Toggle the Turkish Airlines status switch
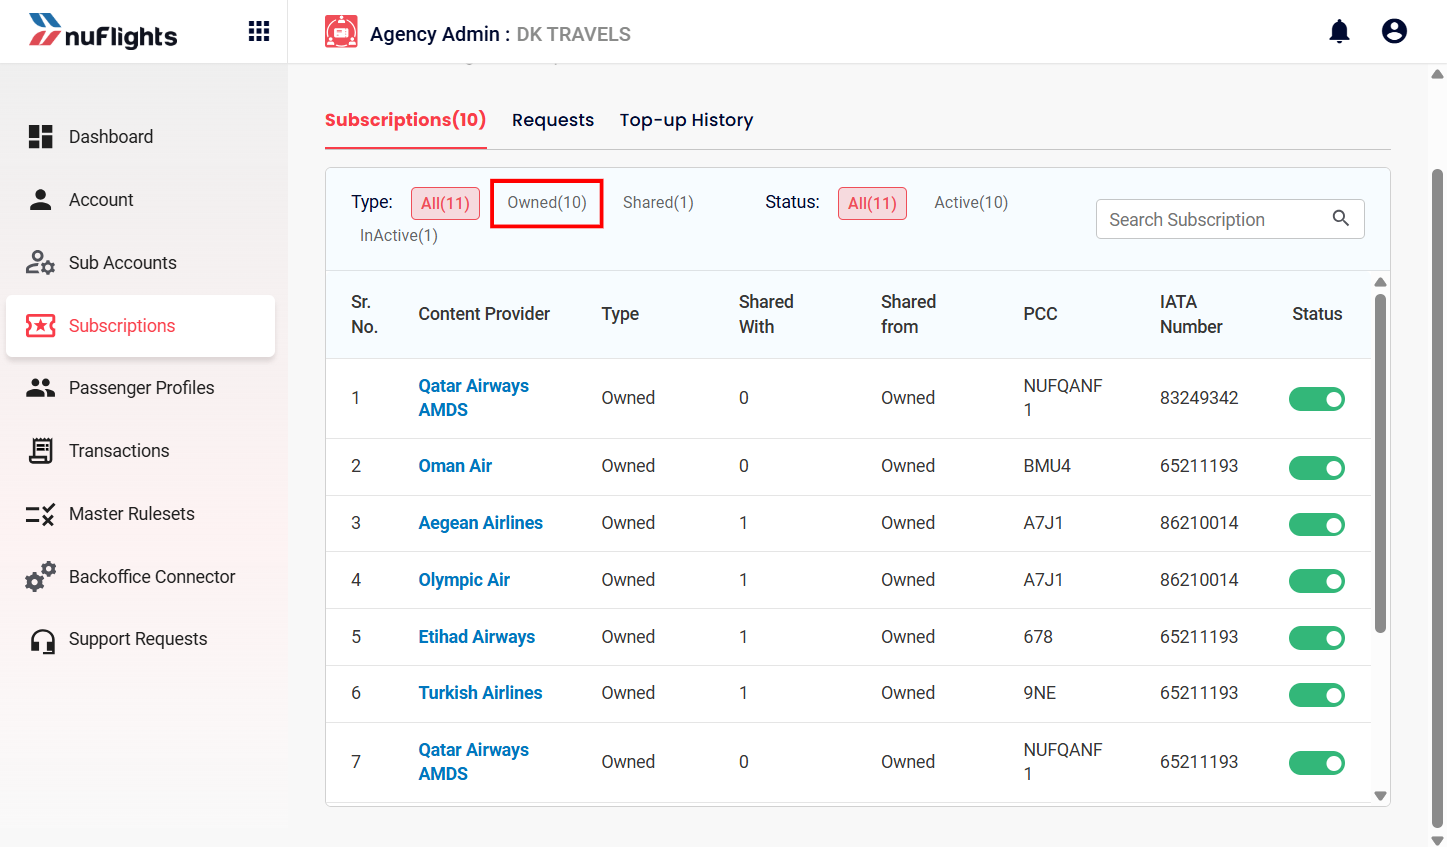Image resolution: width=1447 pixels, height=847 pixels. [x=1317, y=694]
